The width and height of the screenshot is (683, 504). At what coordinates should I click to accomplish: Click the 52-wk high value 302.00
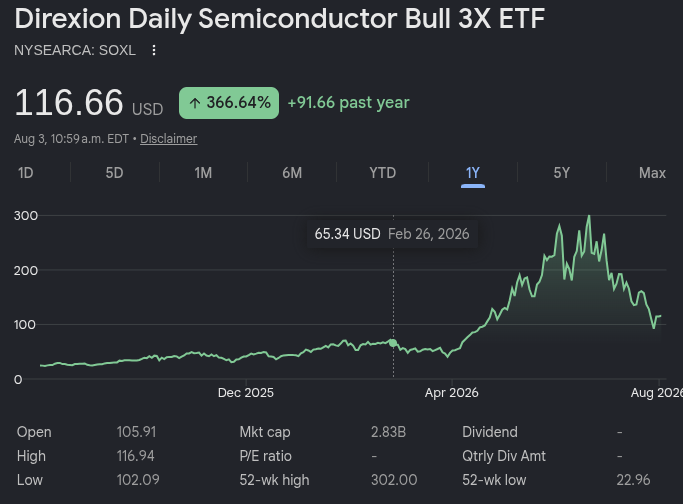pyautogui.click(x=394, y=480)
